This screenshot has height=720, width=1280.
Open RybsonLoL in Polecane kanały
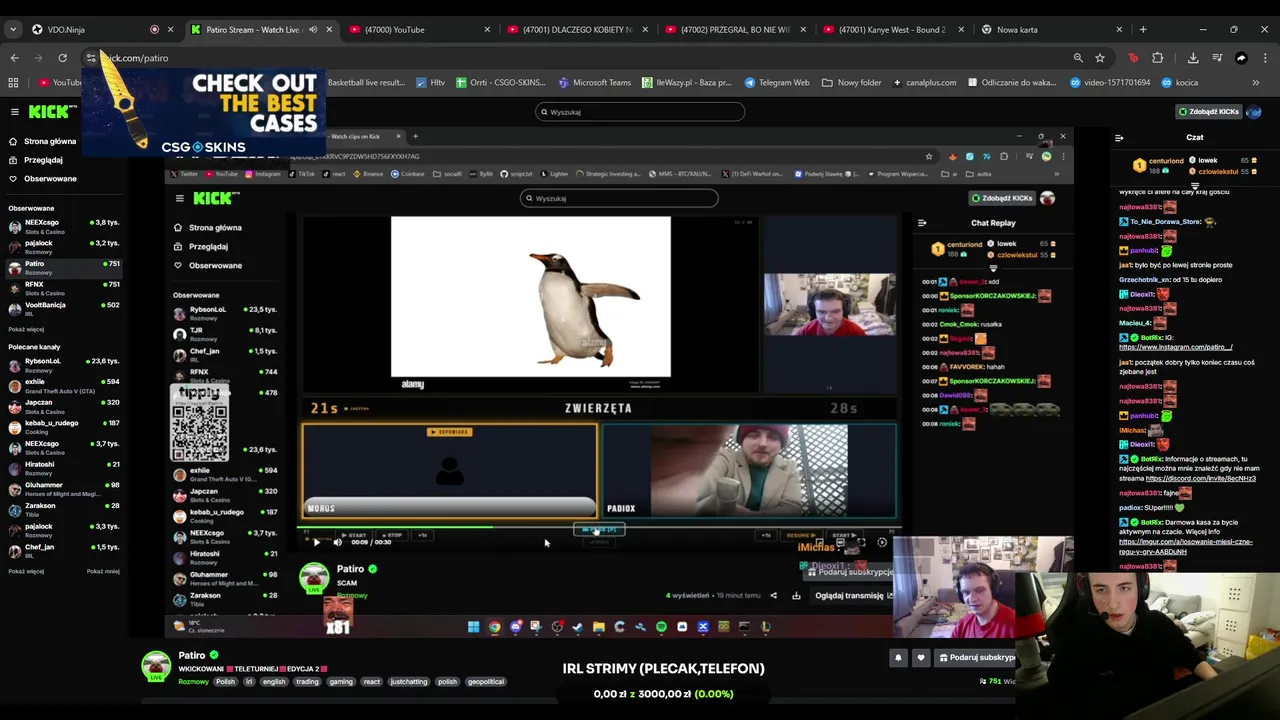(x=64, y=365)
